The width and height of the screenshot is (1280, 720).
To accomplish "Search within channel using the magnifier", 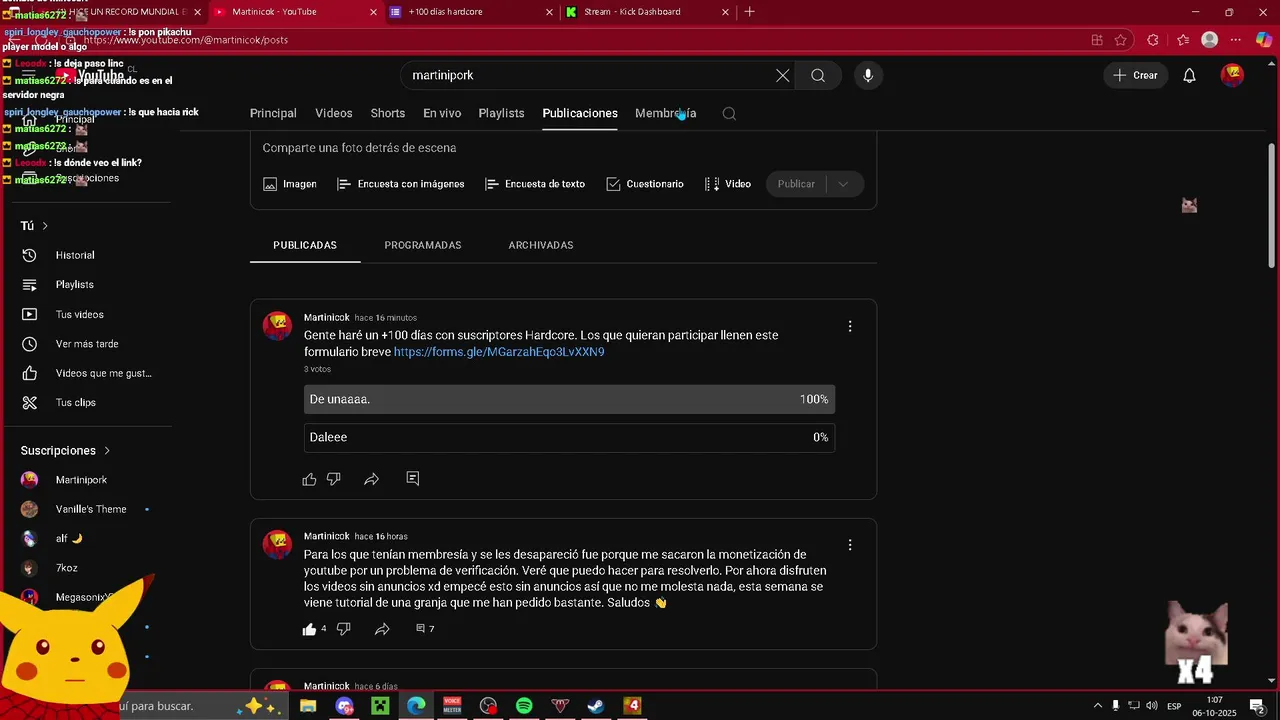I will (729, 113).
